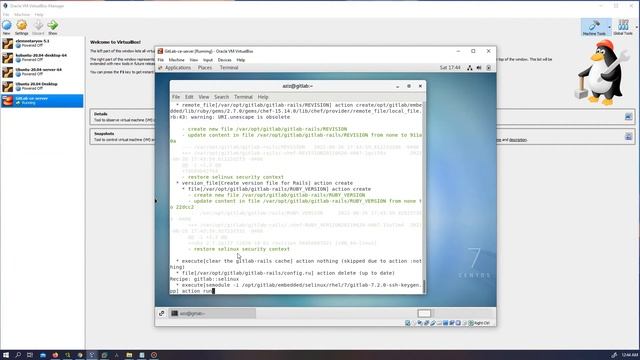Screen dimensions: 640x360
Task: Click New in the VirtualBox Manager toolbar
Action: (7, 27)
